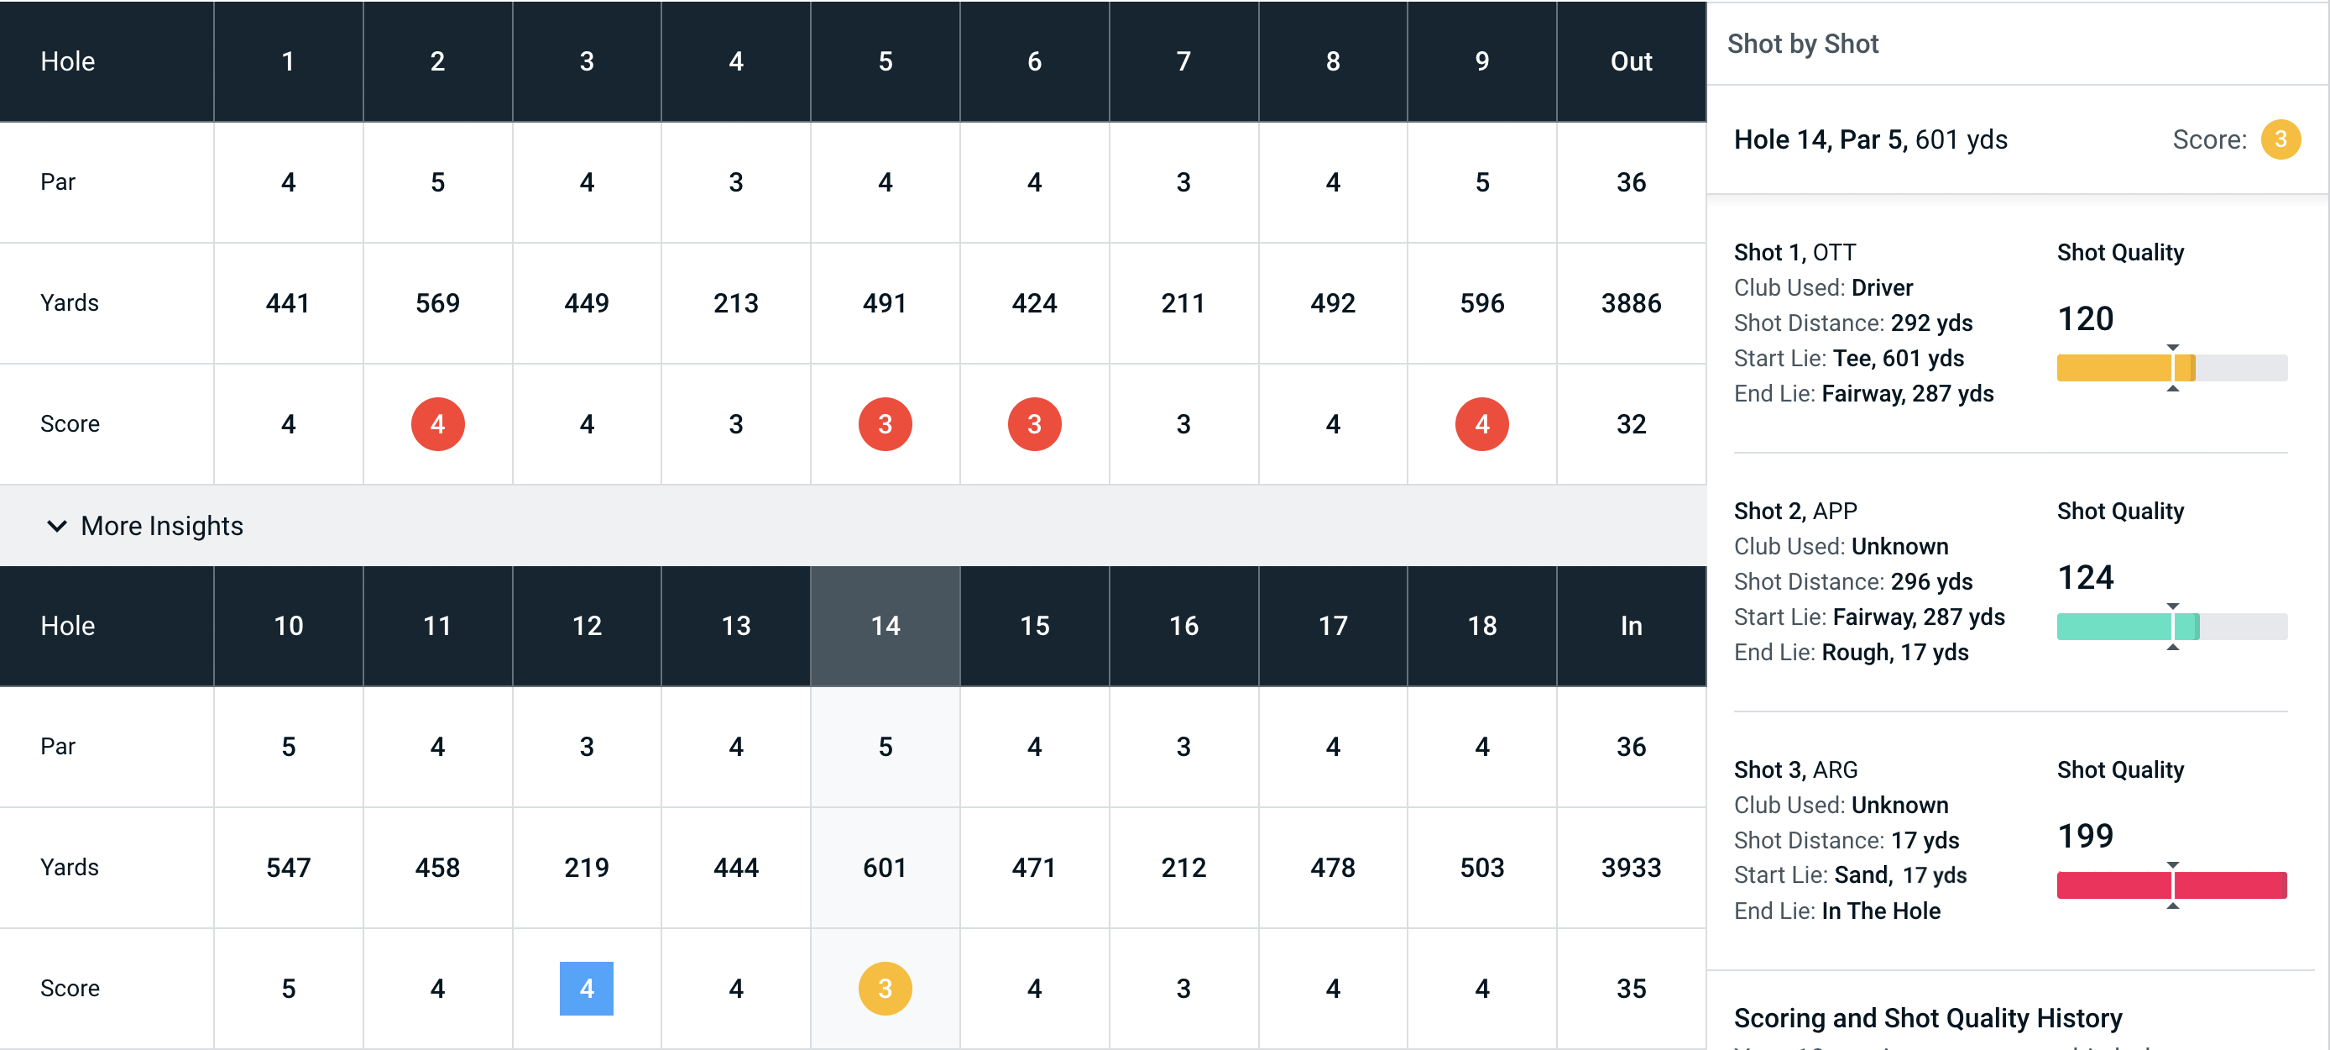Click Scoring and Shot Quality History heading

tap(1927, 1018)
